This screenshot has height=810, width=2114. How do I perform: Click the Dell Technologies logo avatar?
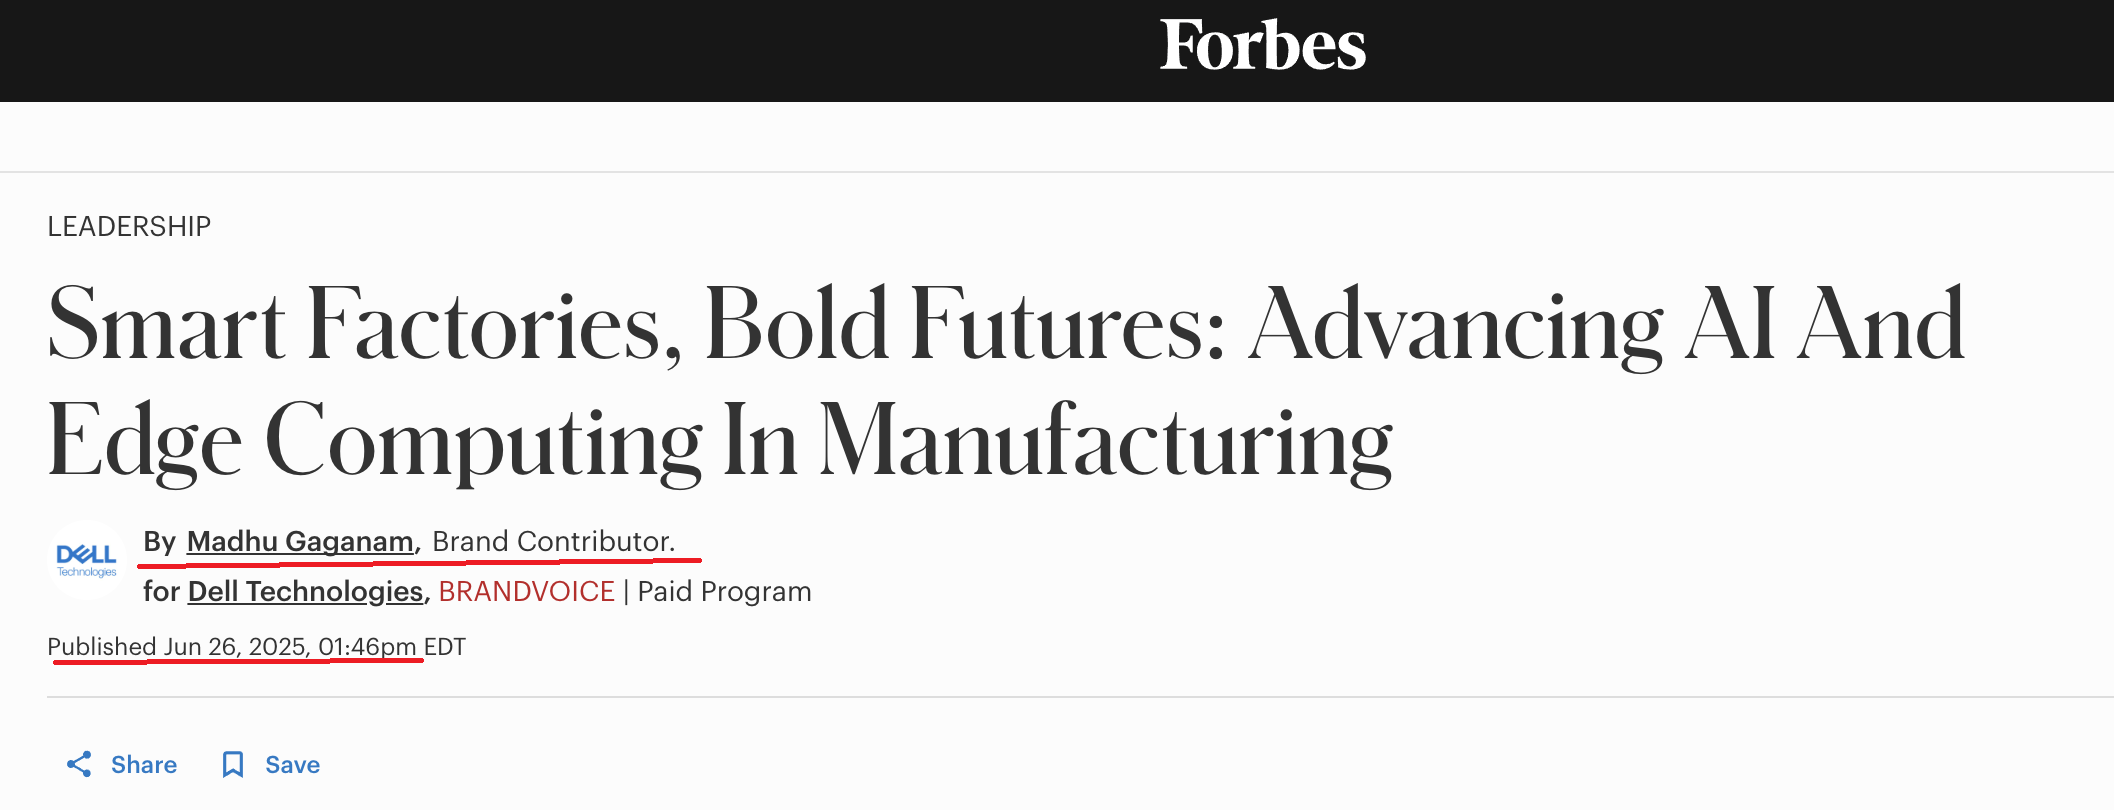[x=87, y=560]
